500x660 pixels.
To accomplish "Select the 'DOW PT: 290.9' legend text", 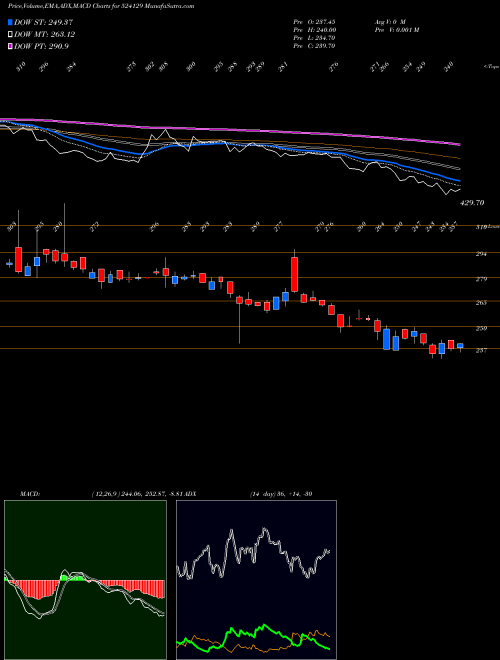I will (41, 46).
